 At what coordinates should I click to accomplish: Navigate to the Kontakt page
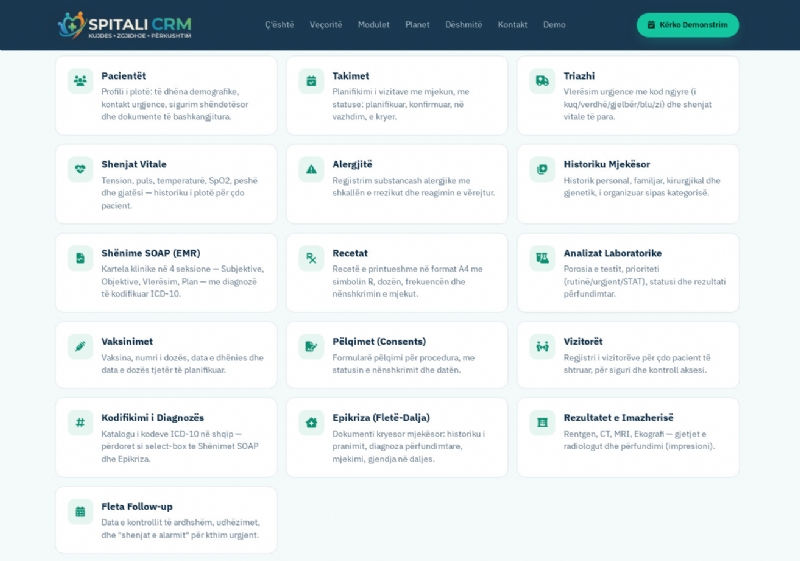coord(512,24)
